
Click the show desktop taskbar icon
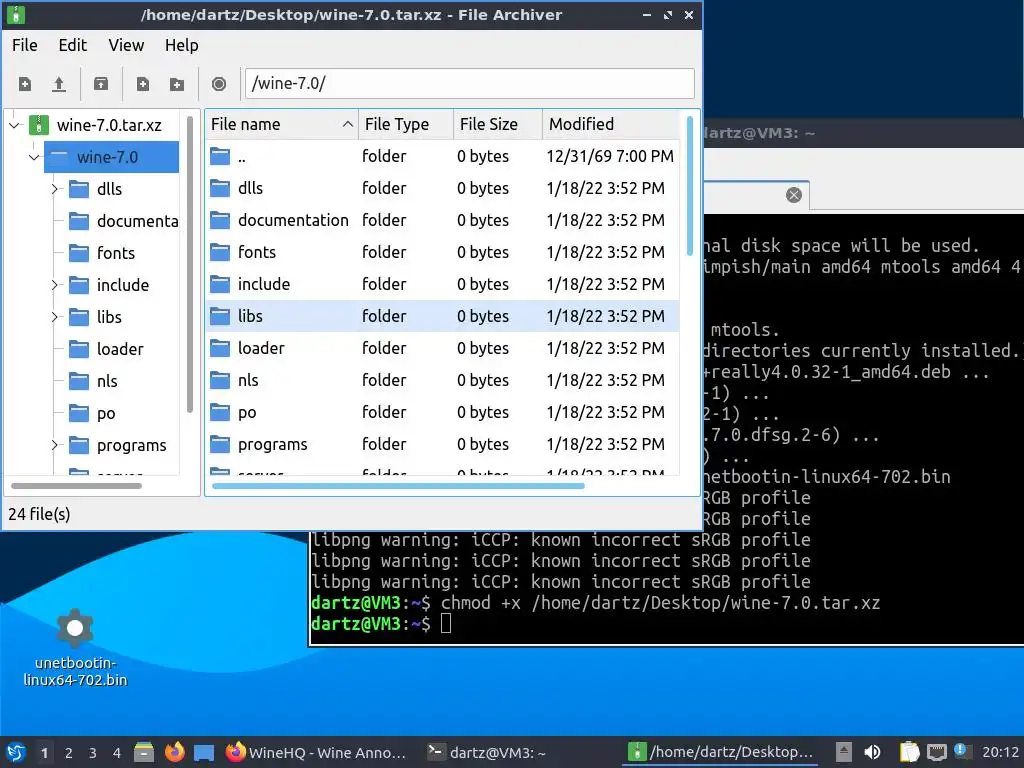(x=204, y=752)
